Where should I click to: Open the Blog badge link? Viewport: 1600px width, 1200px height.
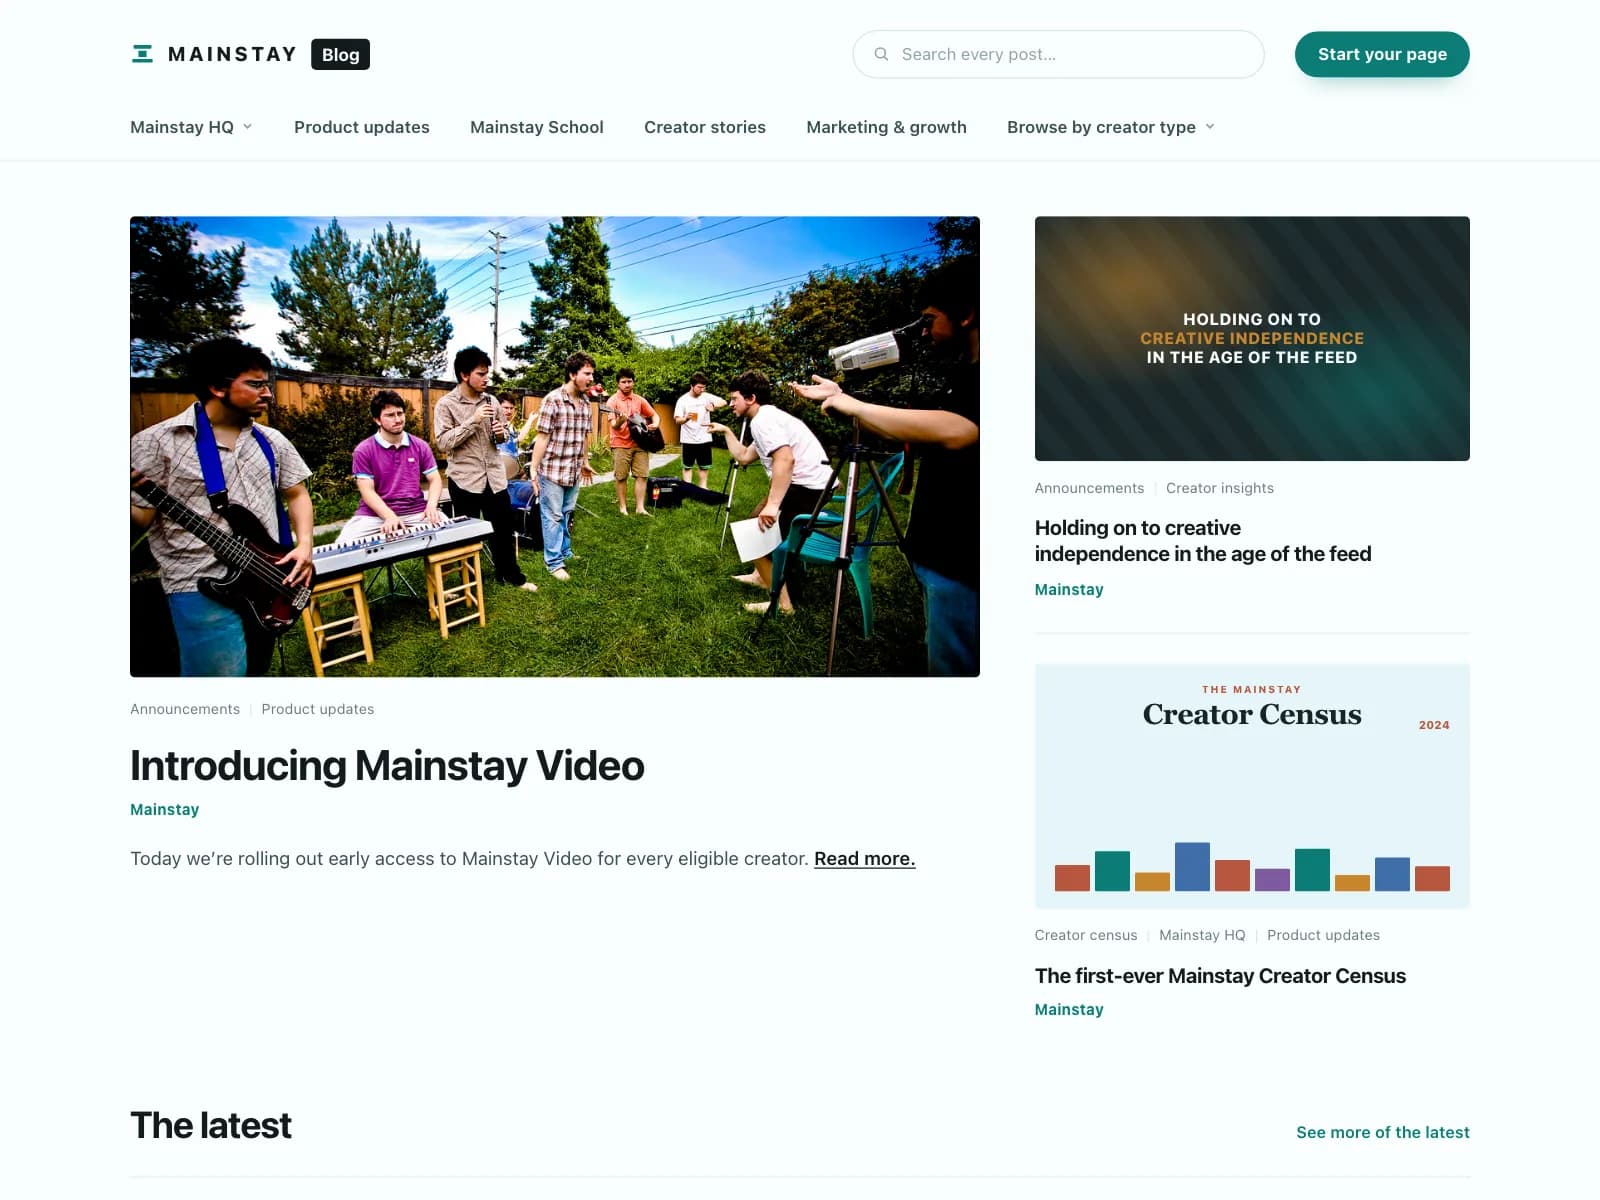340,54
